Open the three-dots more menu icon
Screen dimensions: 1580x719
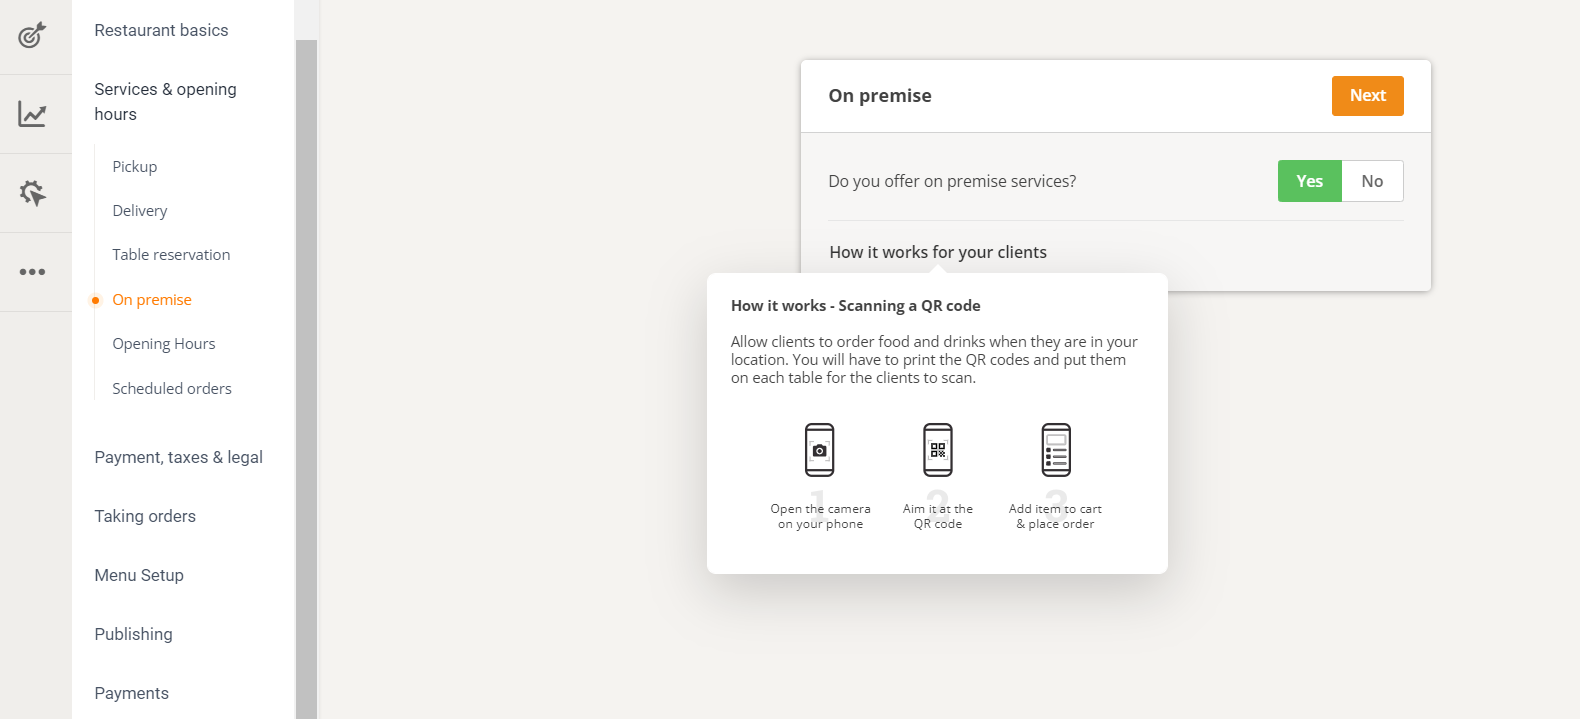click(x=32, y=272)
